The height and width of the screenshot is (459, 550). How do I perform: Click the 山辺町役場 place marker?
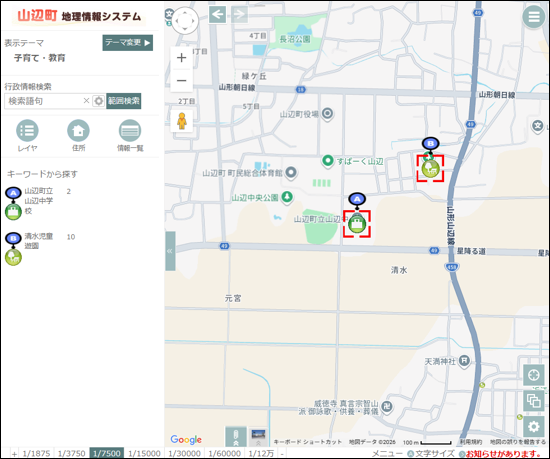click(x=327, y=114)
